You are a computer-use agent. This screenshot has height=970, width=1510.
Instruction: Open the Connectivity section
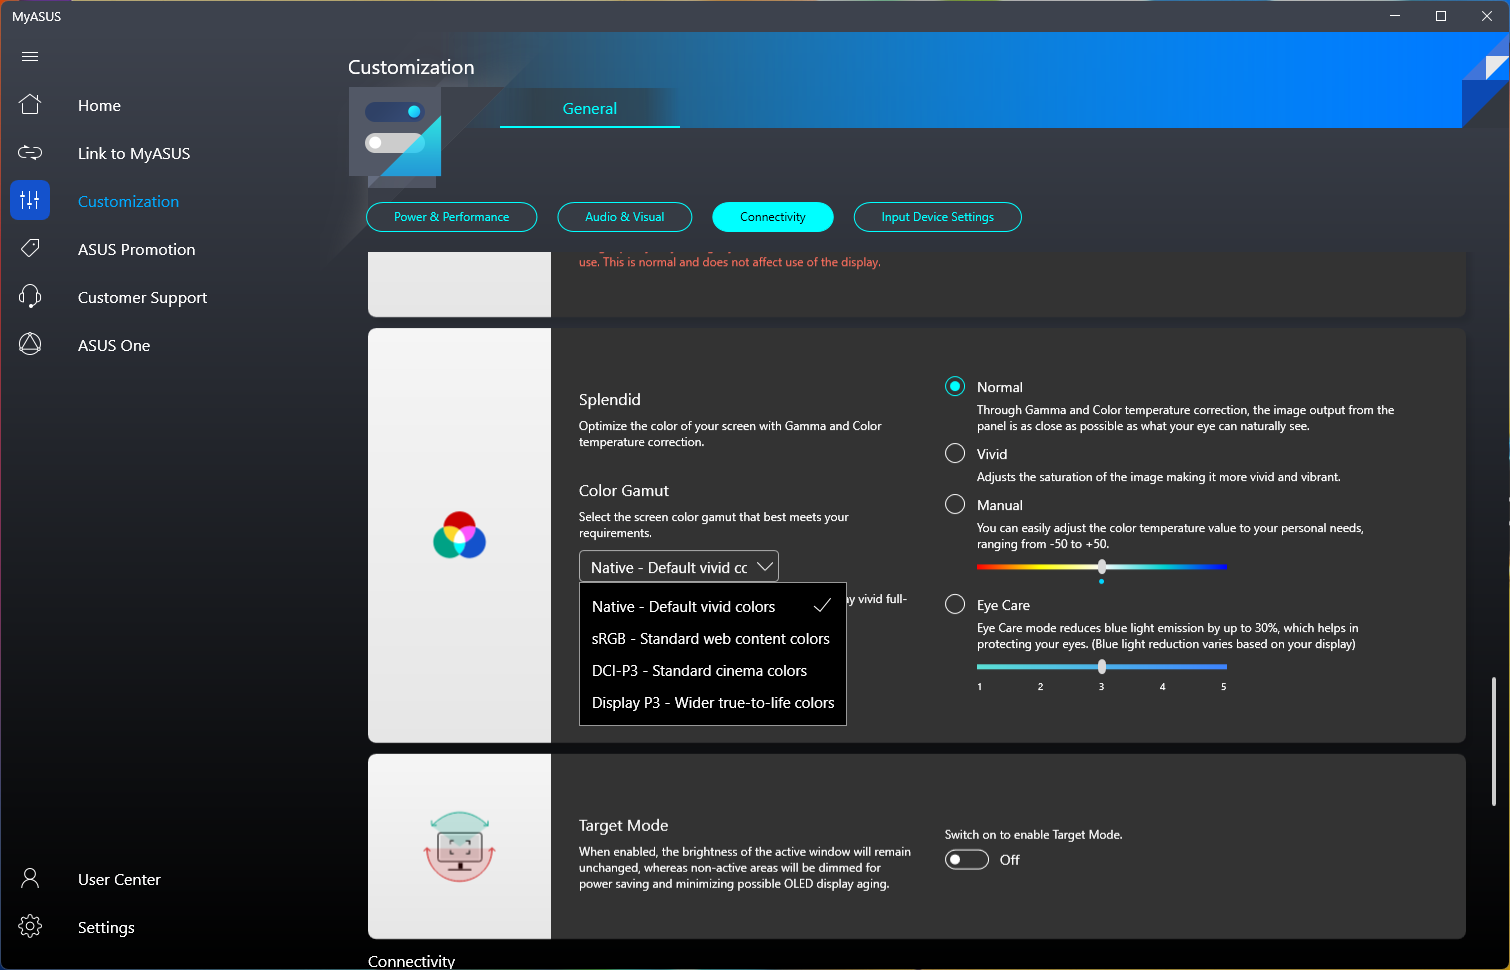tap(773, 217)
